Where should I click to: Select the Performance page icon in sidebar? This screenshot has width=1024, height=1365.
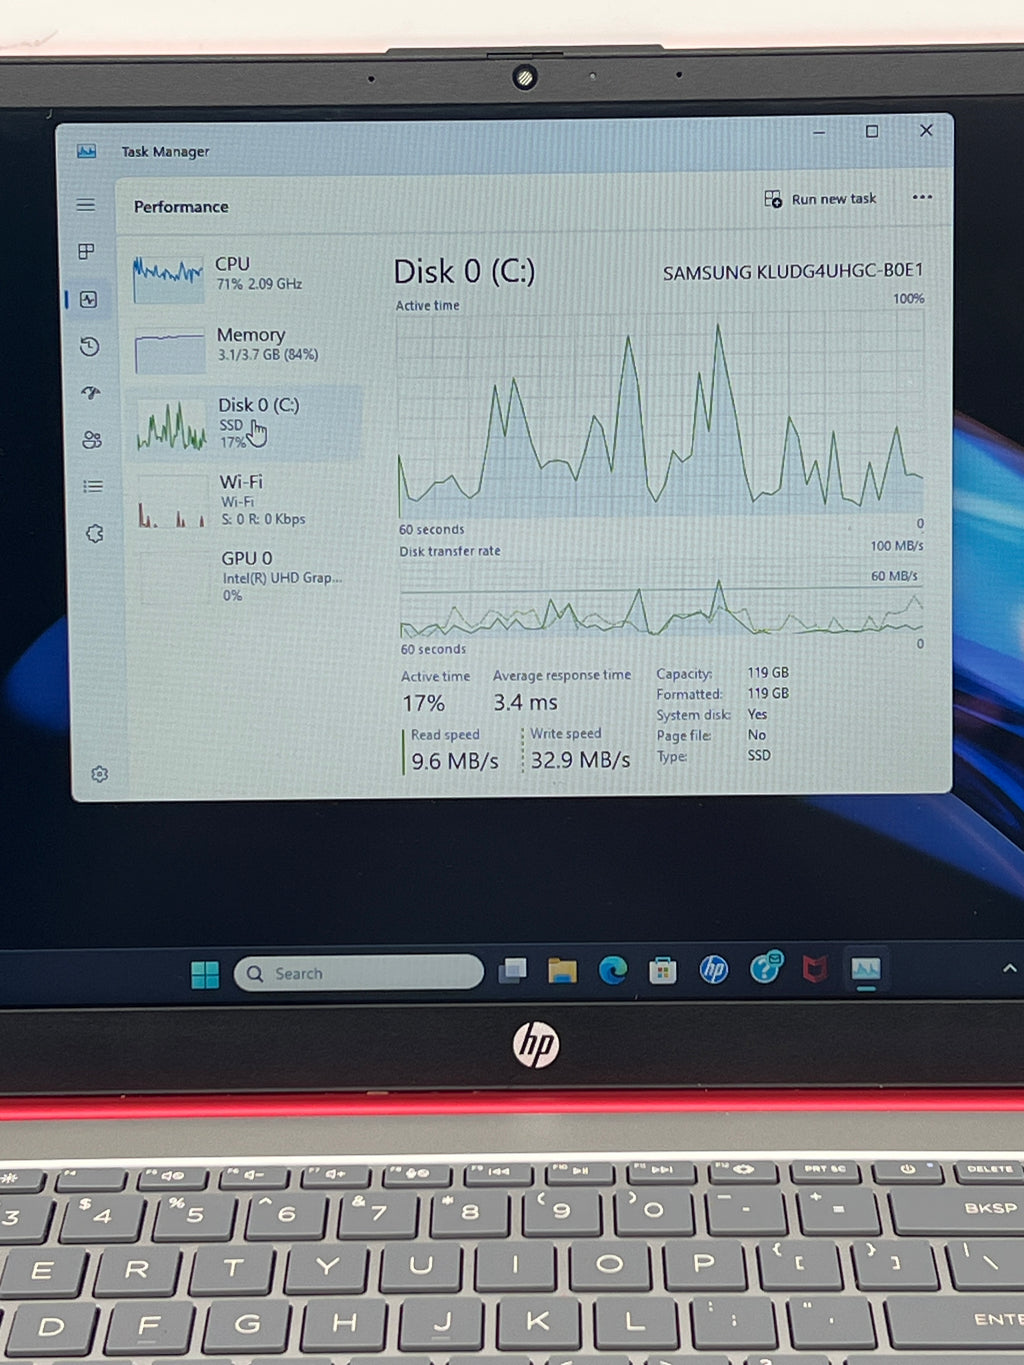click(89, 299)
